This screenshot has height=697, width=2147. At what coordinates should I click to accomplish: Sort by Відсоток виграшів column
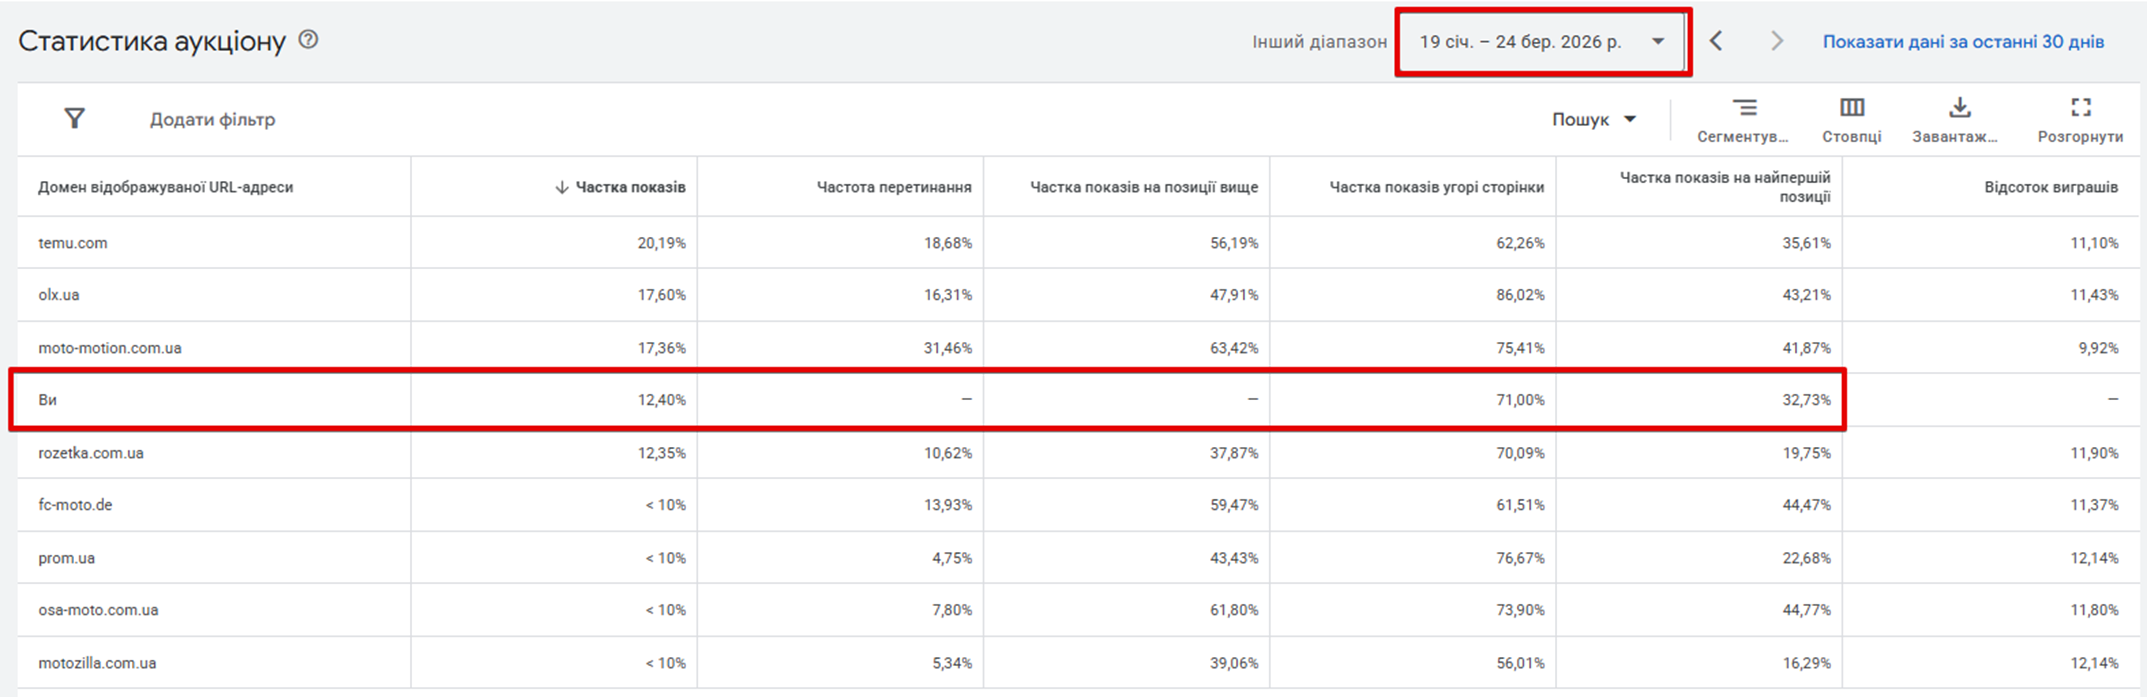pyautogui.click(x=2050, y=187)
